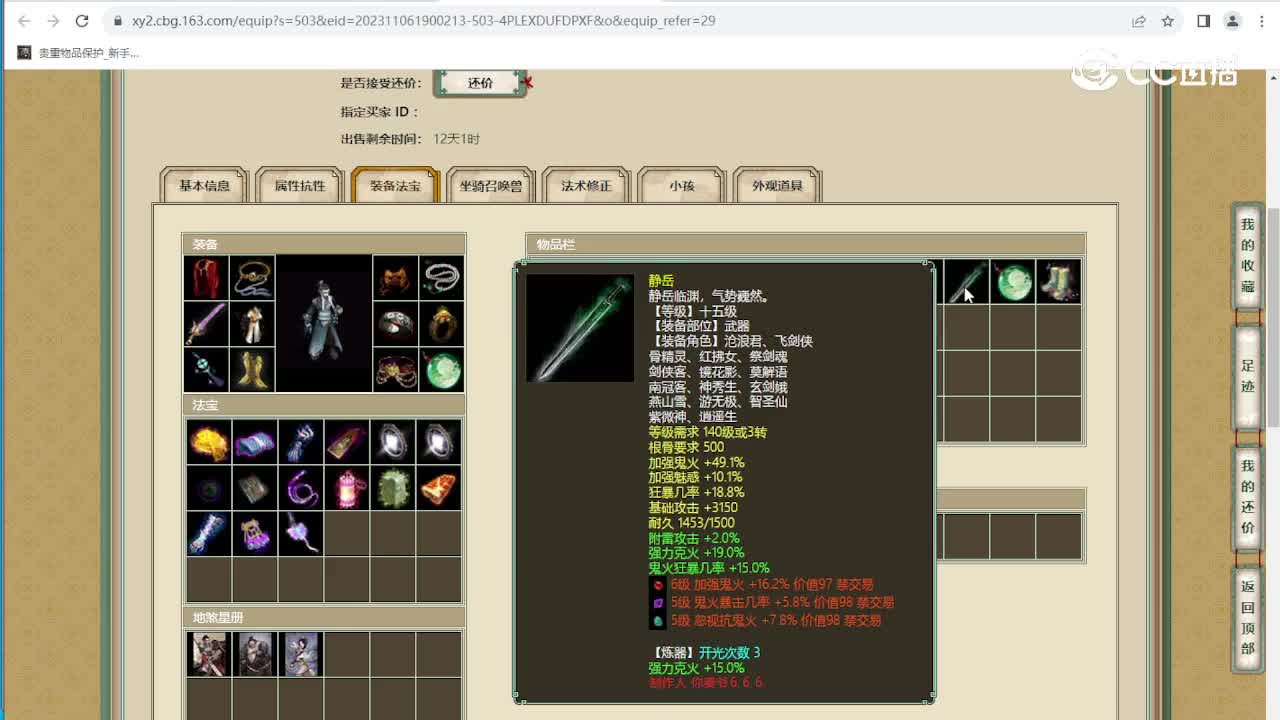
Task: Click the character portrait in equipment panel
Action: pyautogui.click(x=324, y=324)
